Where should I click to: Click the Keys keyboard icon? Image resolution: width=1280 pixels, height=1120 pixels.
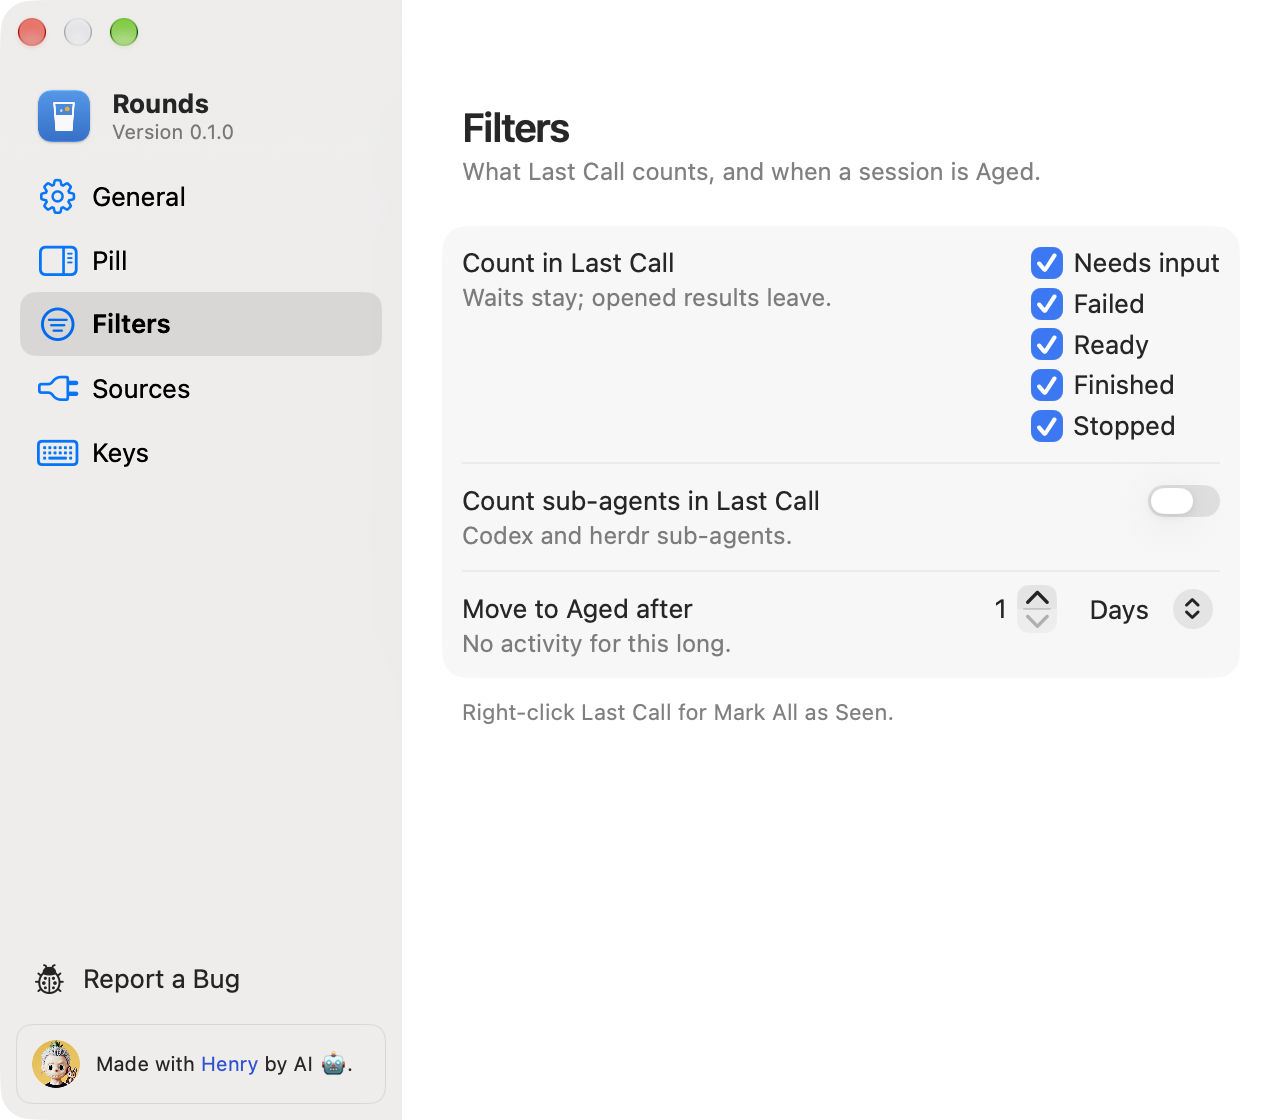58,453
